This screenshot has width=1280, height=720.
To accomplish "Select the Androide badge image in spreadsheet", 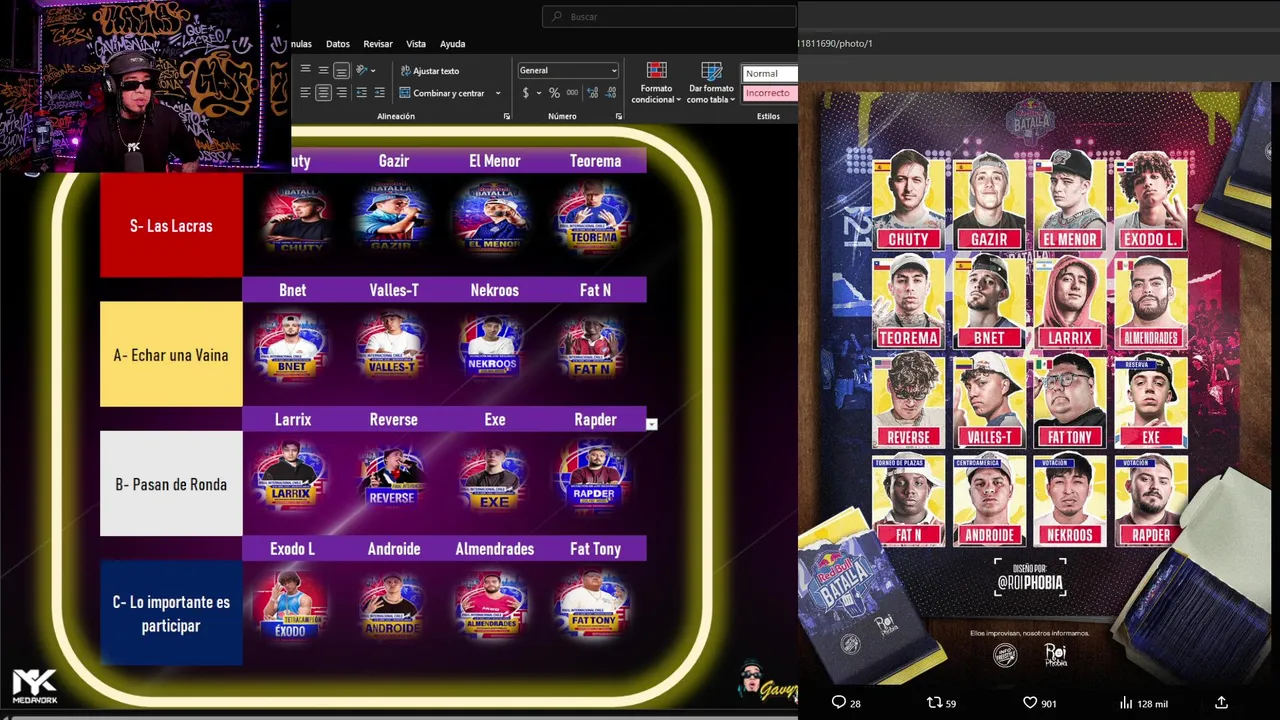I will (392, 605).
